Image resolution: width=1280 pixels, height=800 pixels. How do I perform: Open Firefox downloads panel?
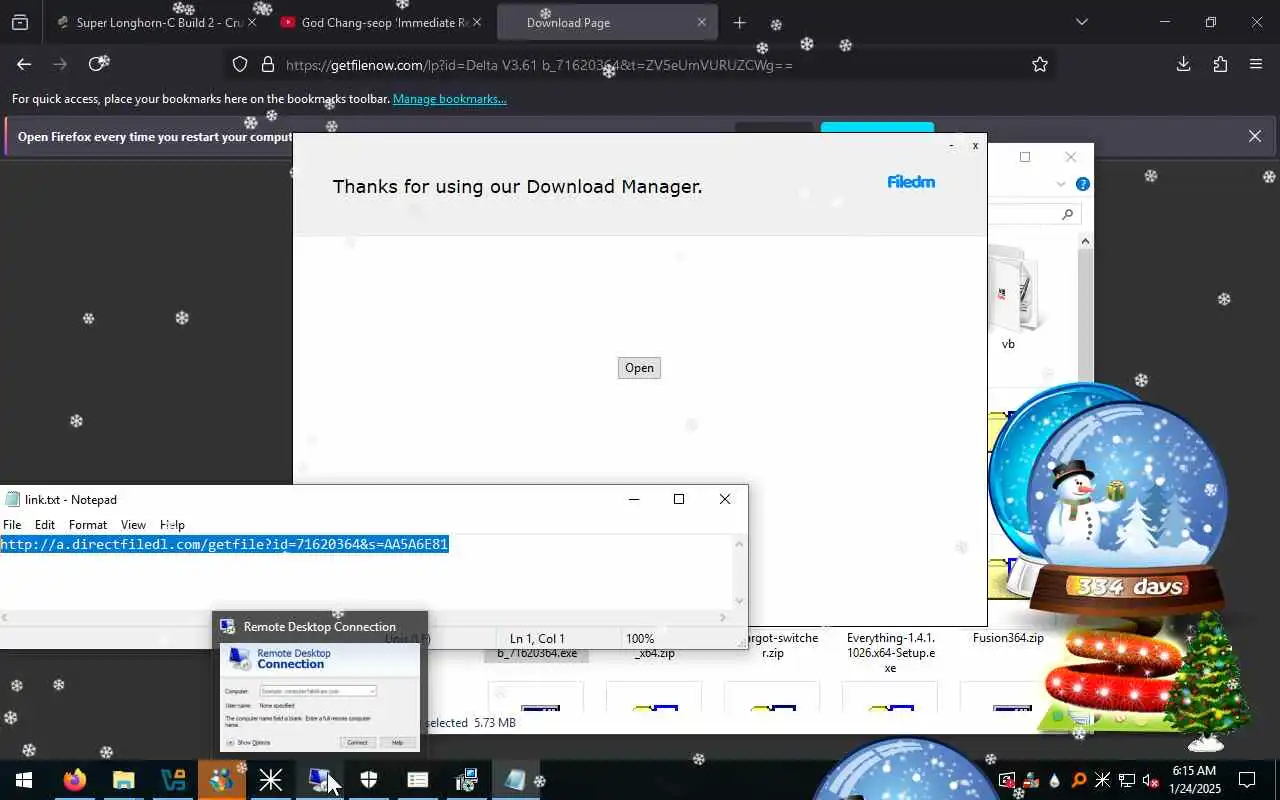coord(1183,64)
